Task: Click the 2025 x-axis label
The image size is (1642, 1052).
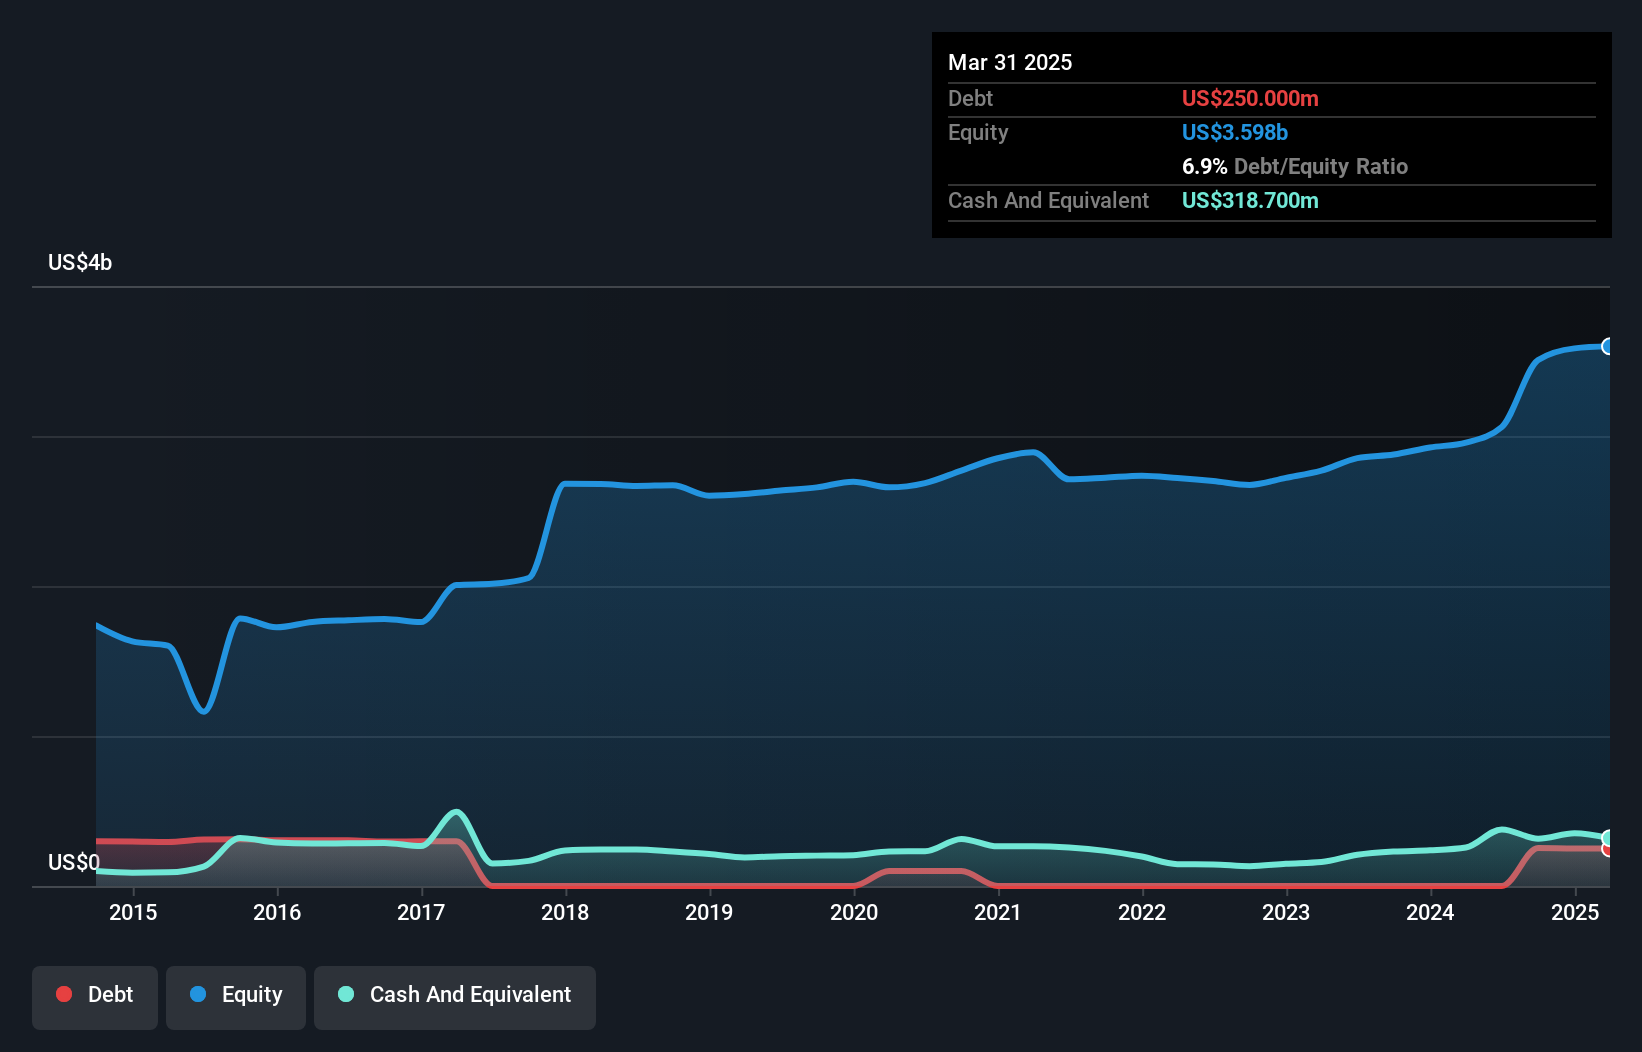Action: point(1575,912)
